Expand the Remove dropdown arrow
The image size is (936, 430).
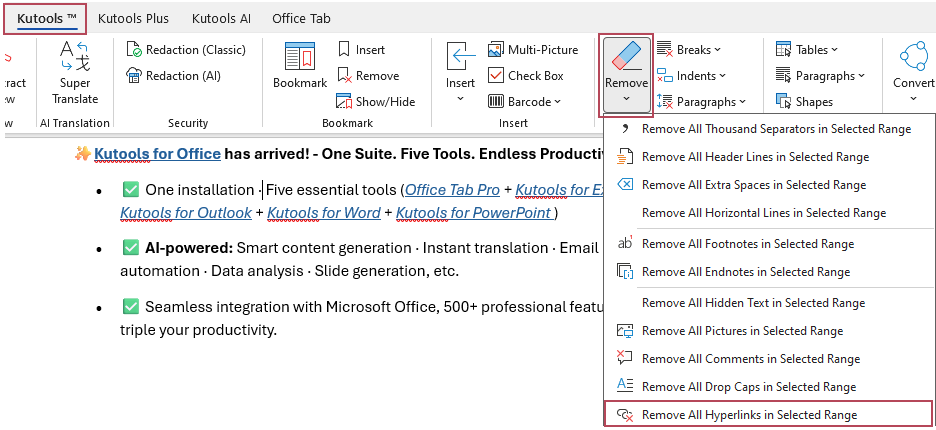[x=626, y=99]
